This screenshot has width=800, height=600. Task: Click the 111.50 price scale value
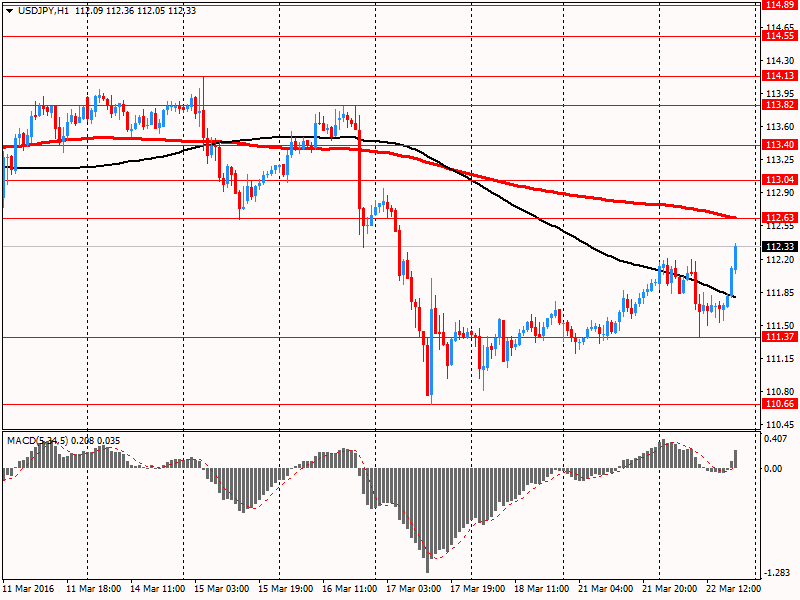pyautogui.click(x=780, y=326)
